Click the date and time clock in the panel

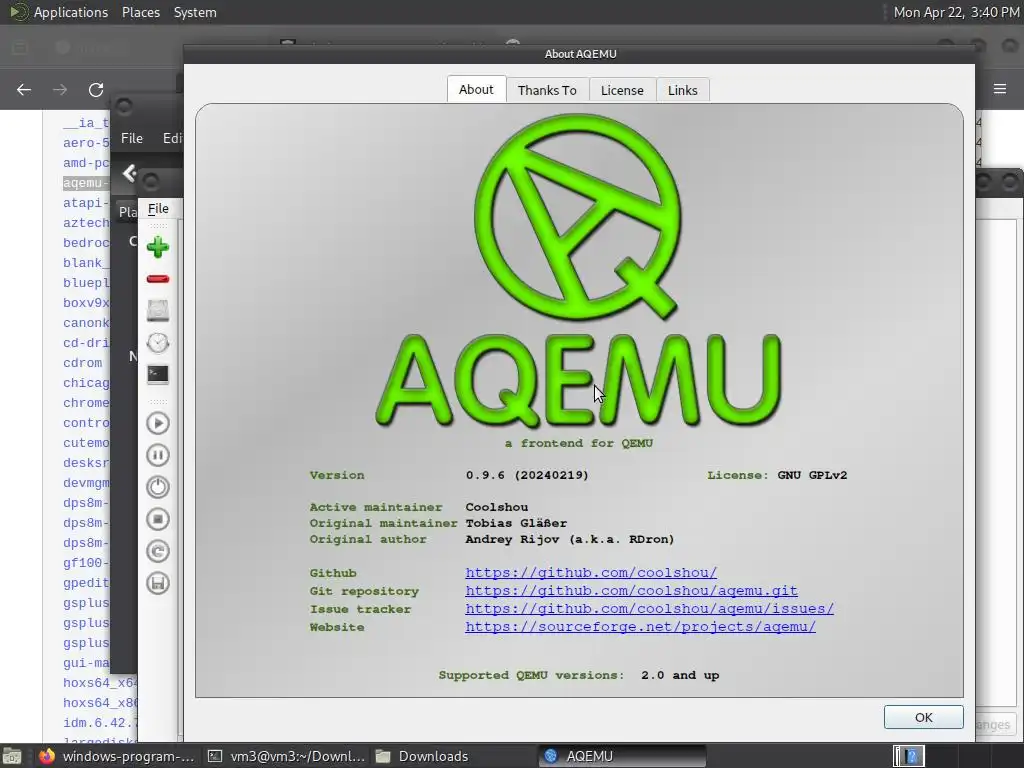point(956,12)
